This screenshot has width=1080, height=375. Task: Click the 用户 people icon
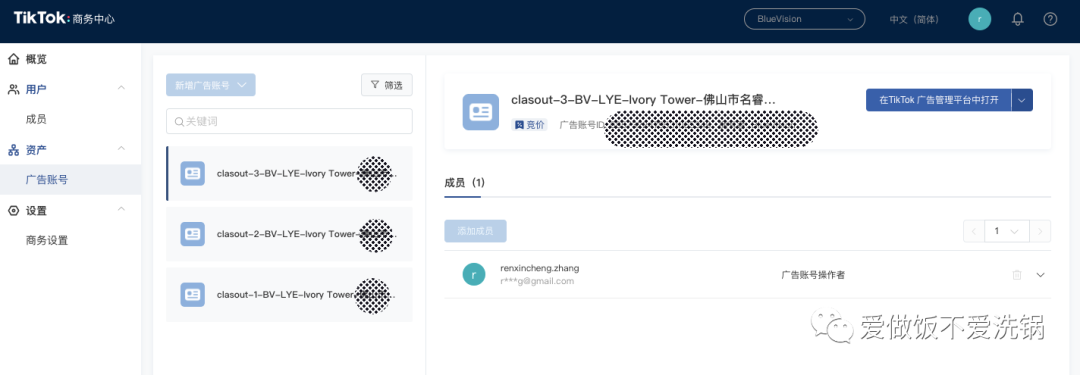[14, 89]
